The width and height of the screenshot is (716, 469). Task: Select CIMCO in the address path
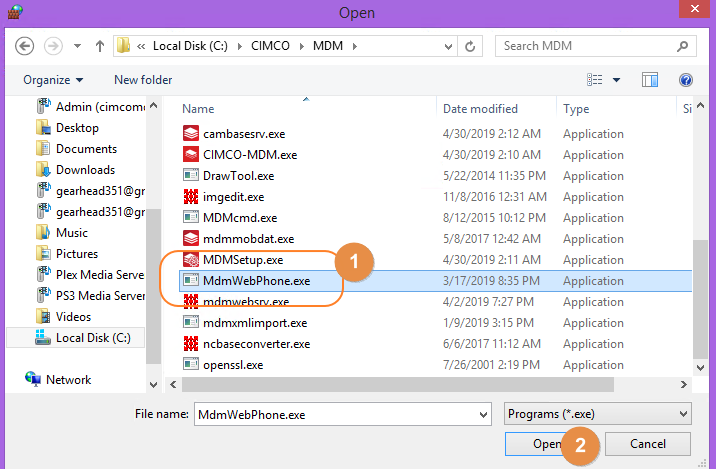click(270, 46)
